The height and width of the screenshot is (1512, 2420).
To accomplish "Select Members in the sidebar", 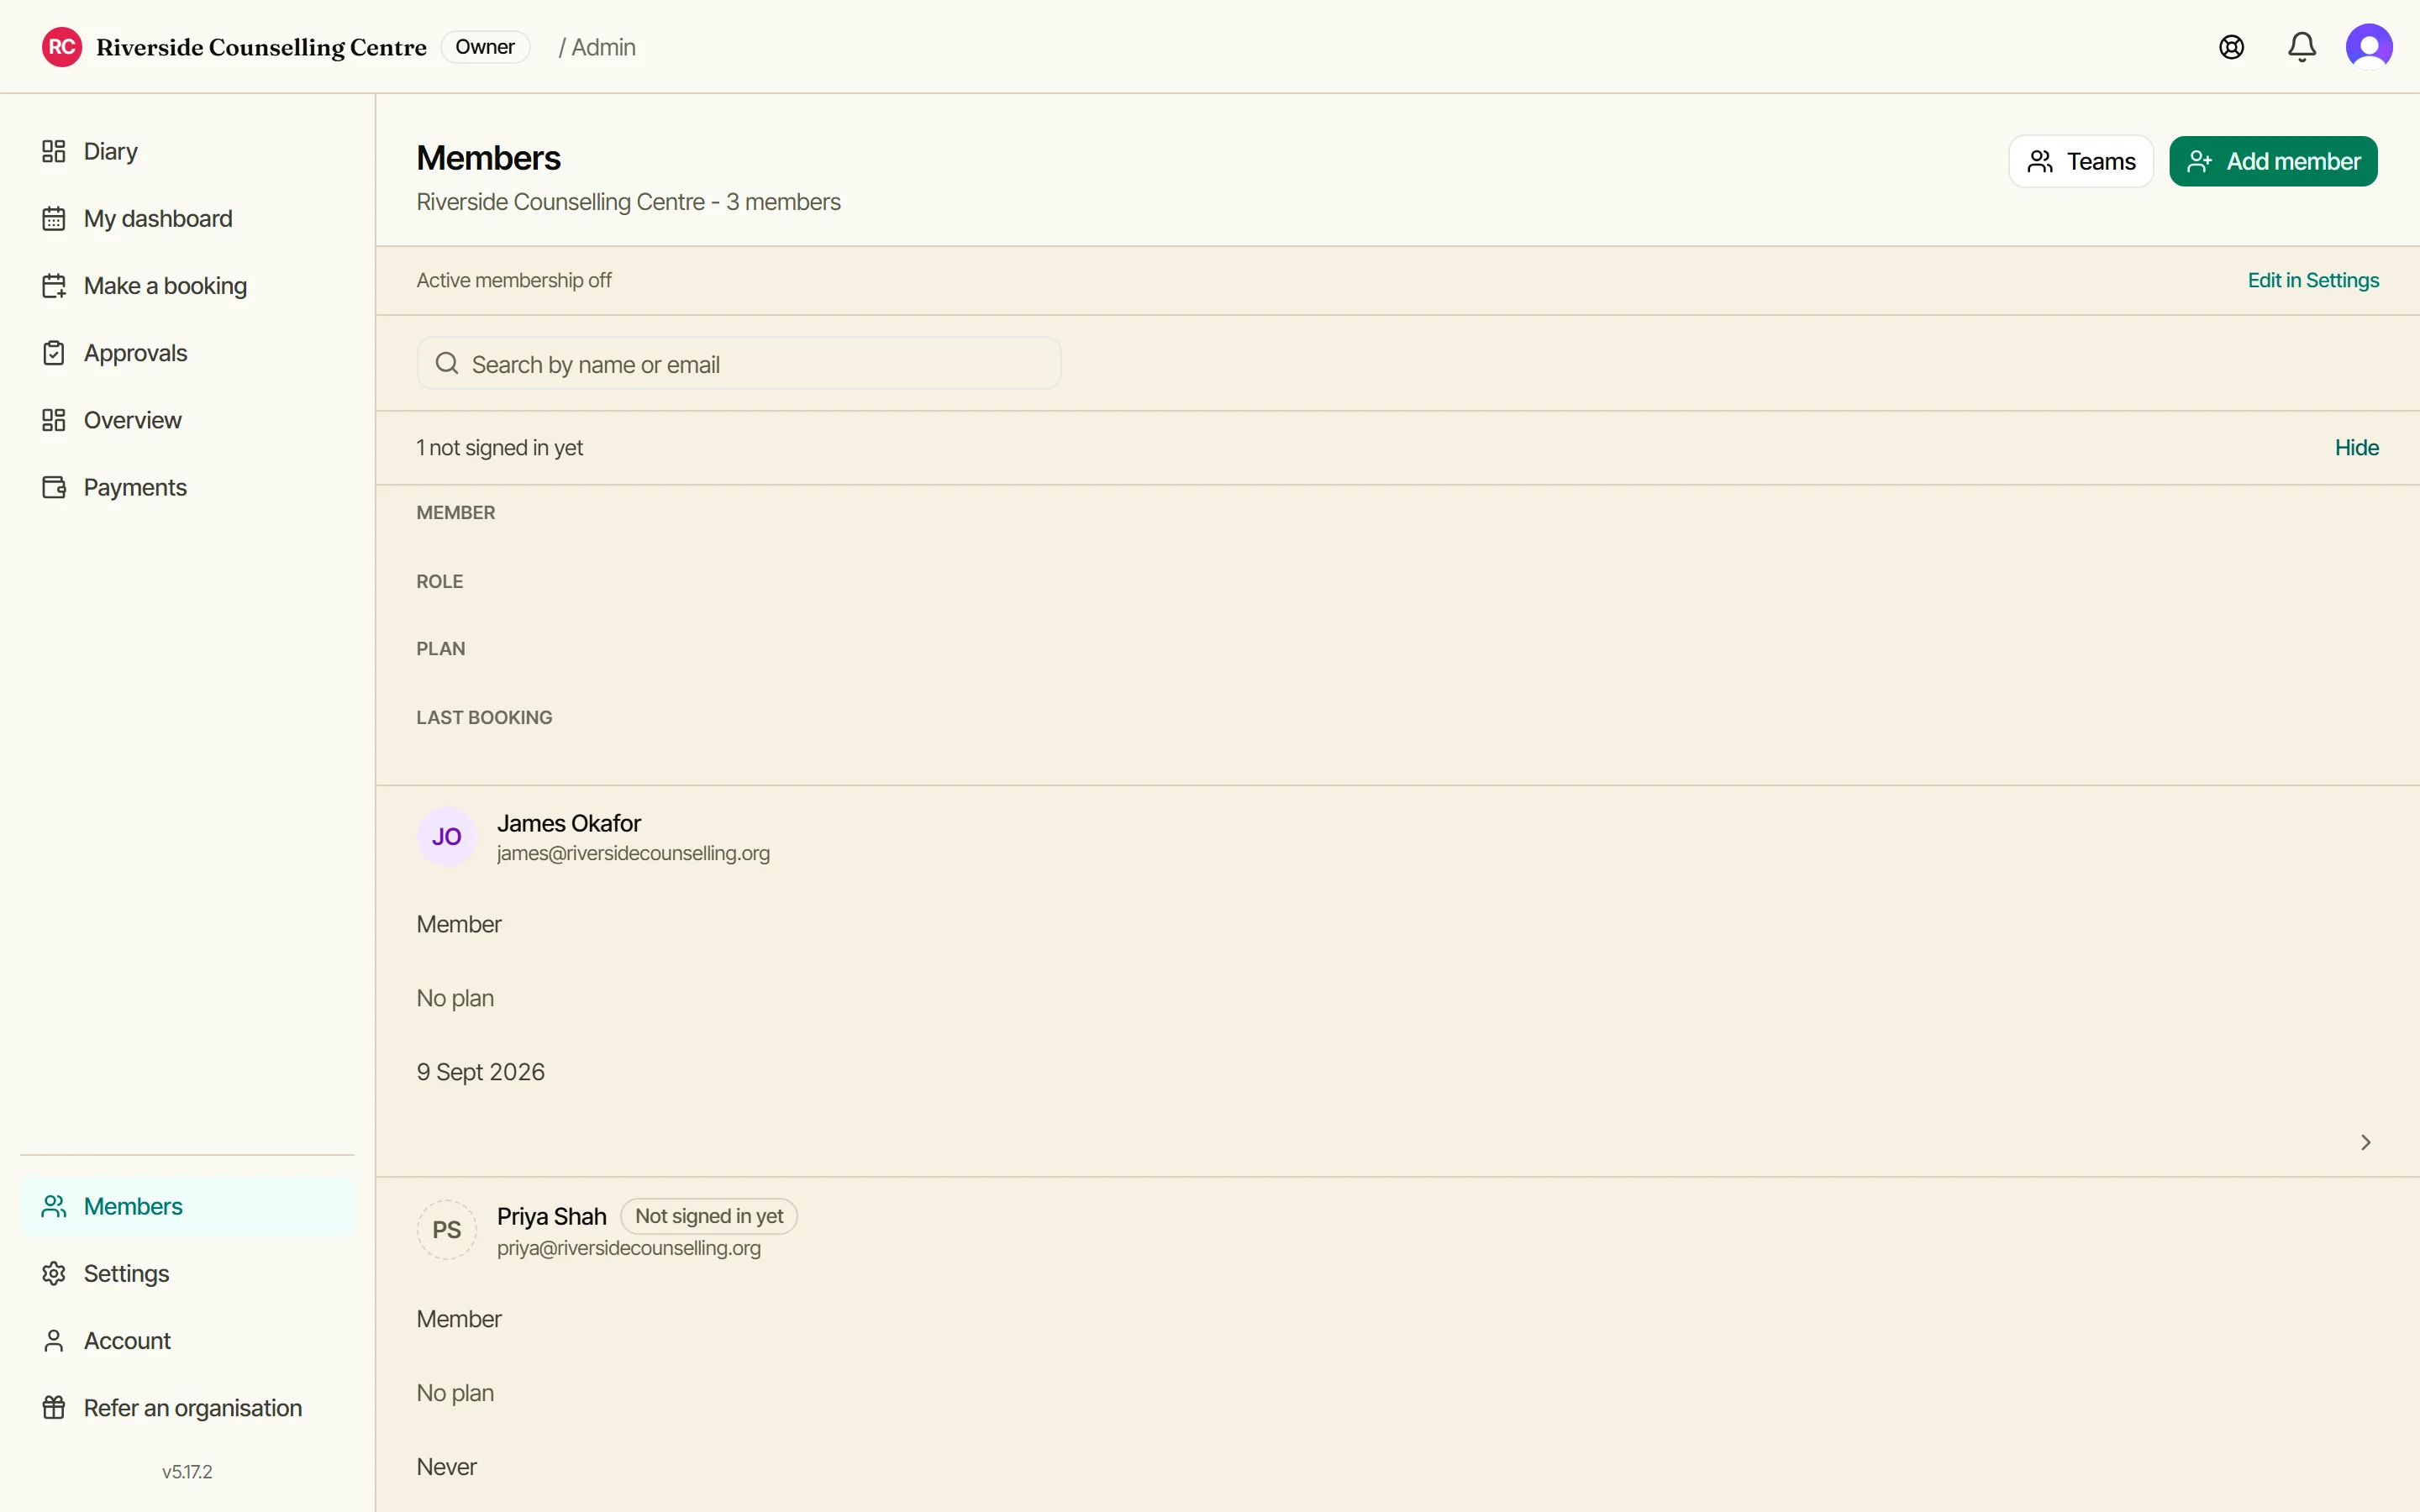I will pos(188,1206).
